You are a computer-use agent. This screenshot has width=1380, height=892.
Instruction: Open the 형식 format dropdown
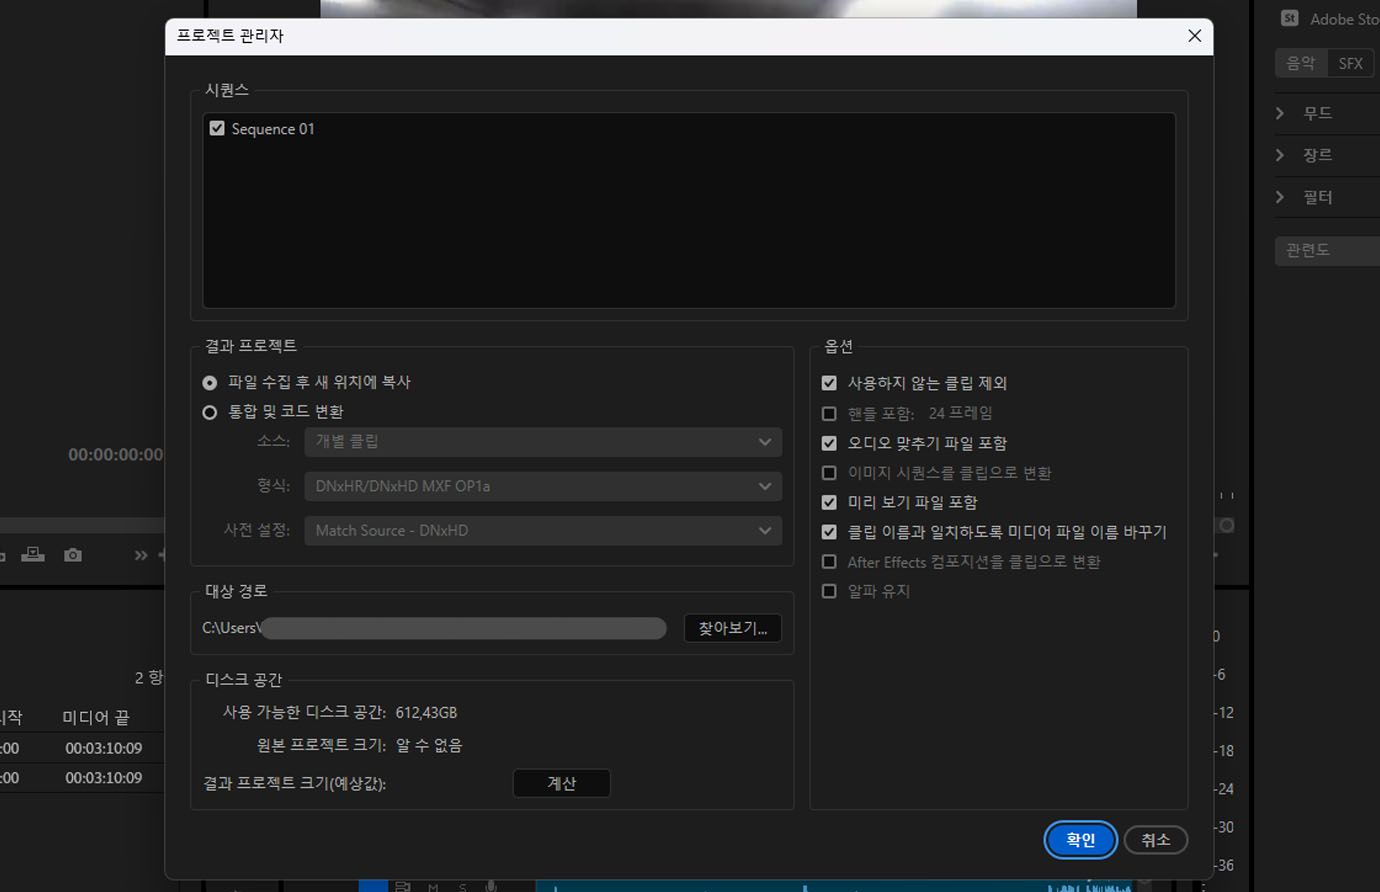pos(543,486)
